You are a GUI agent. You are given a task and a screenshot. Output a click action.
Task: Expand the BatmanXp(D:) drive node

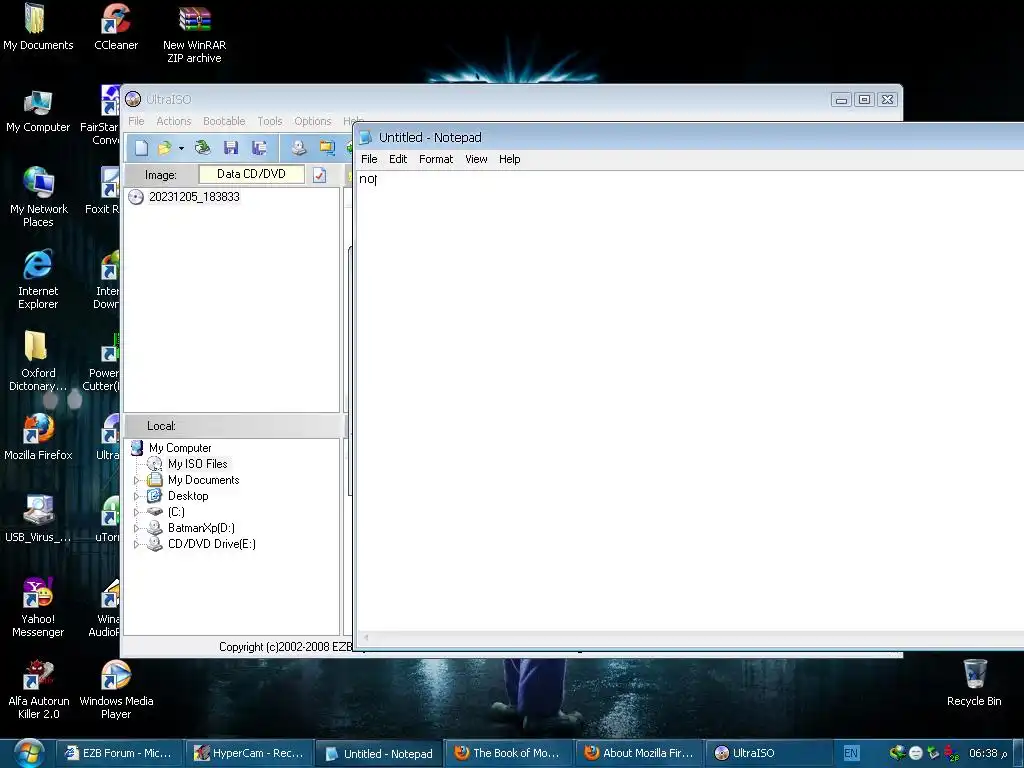(x=136, y=528)
